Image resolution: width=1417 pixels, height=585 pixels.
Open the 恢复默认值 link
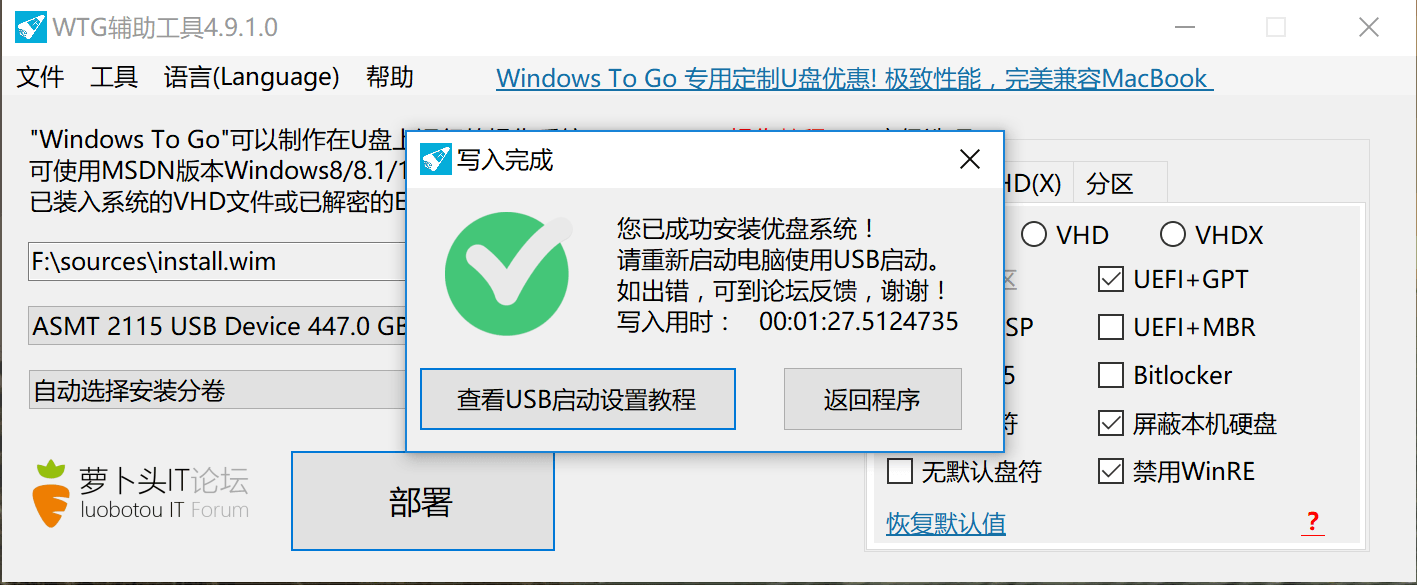coord(946,523)
